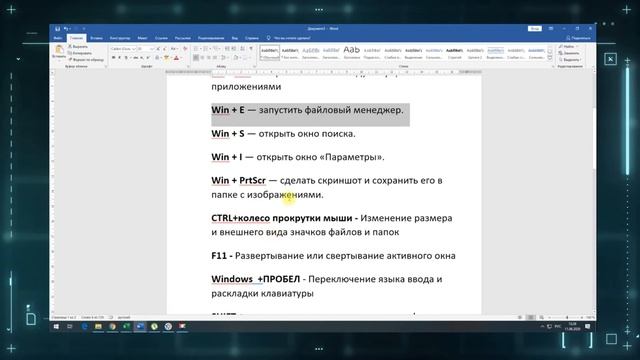Align paragraph text to the right
This screenshot has width=640, height=360.
coord(209,58)
